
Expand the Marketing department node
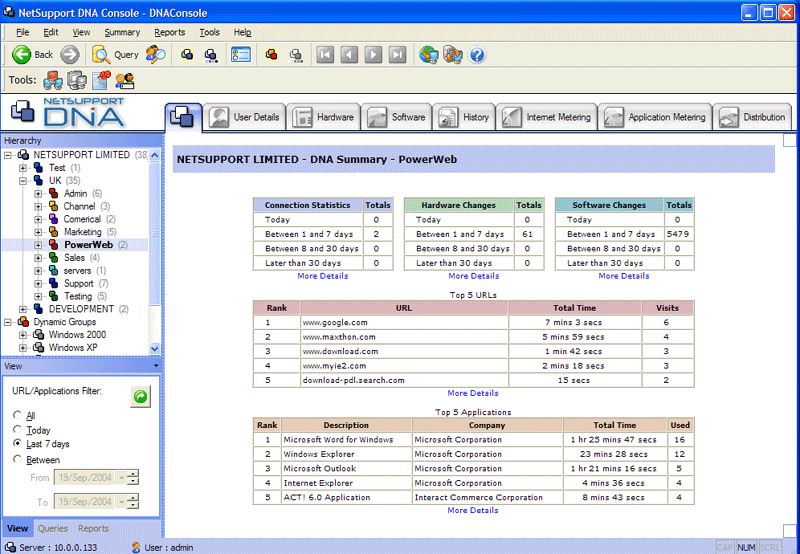tap(38, 232)
